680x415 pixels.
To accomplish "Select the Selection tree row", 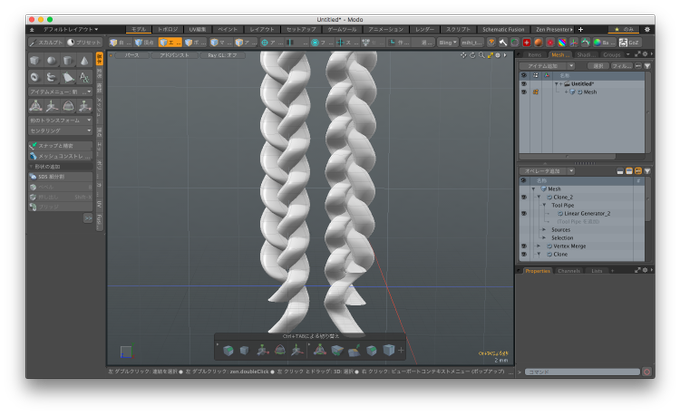I will (582, 238).
